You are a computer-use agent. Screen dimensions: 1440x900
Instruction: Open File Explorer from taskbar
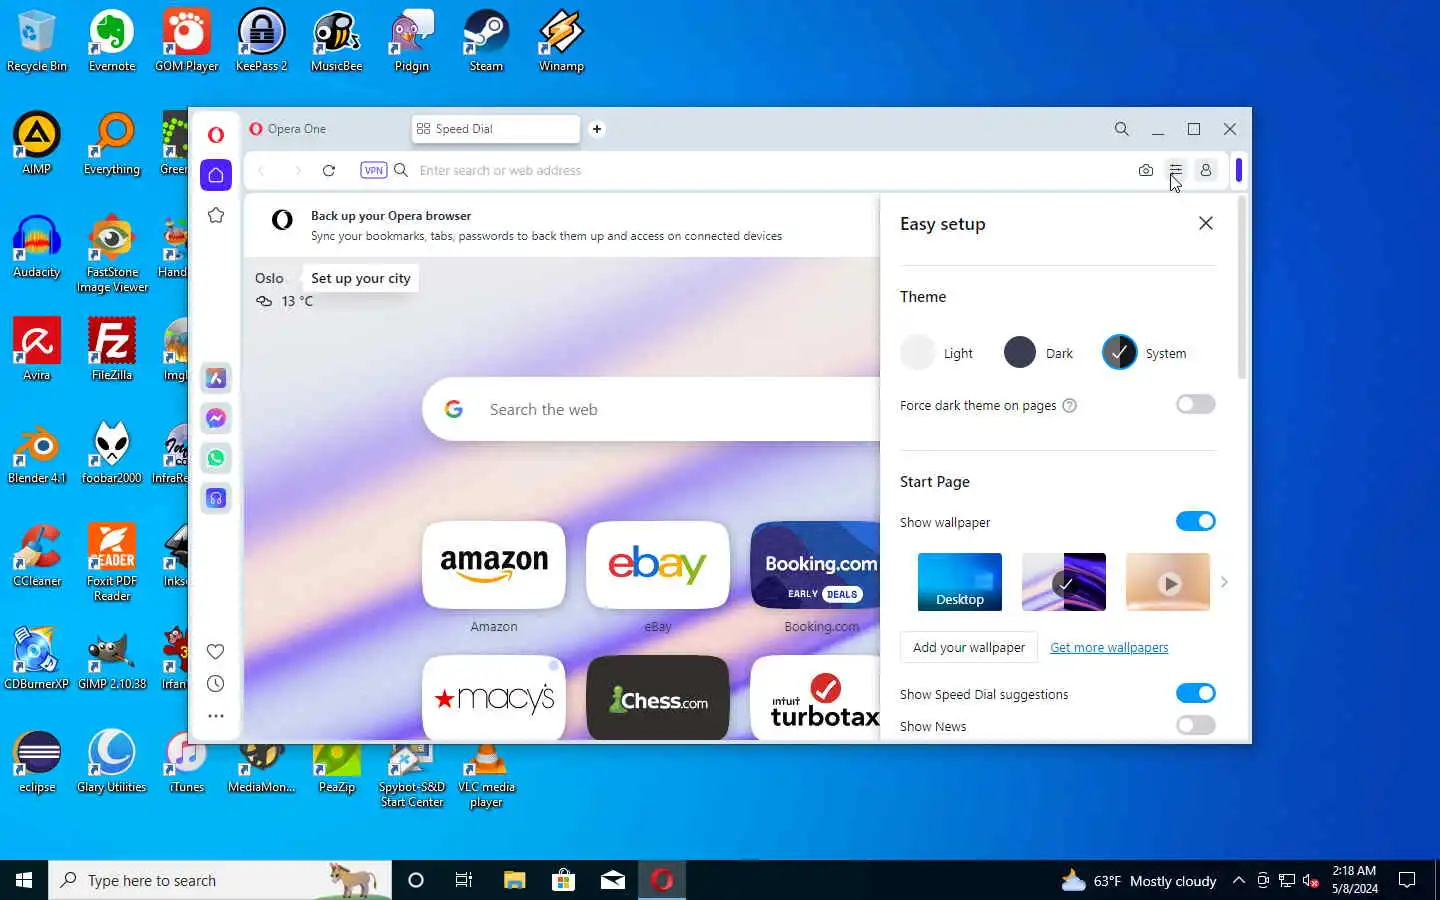pos(514,880)
